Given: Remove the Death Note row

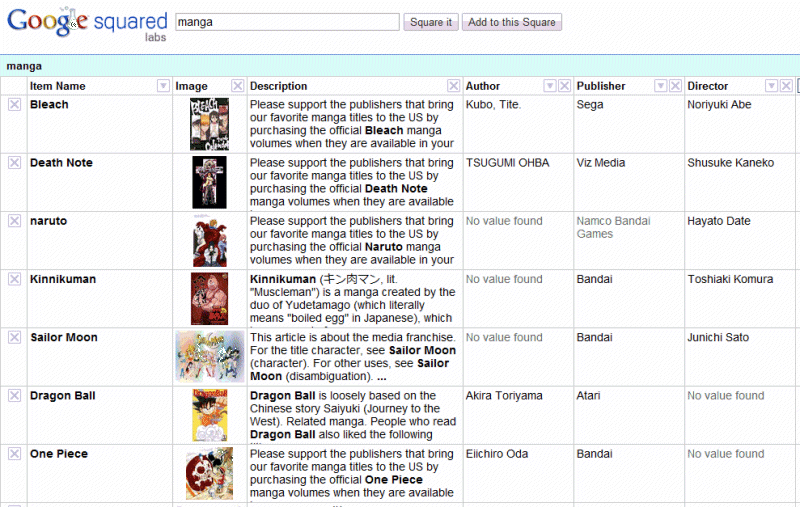Looking at the screenshot, I should 14,163.
